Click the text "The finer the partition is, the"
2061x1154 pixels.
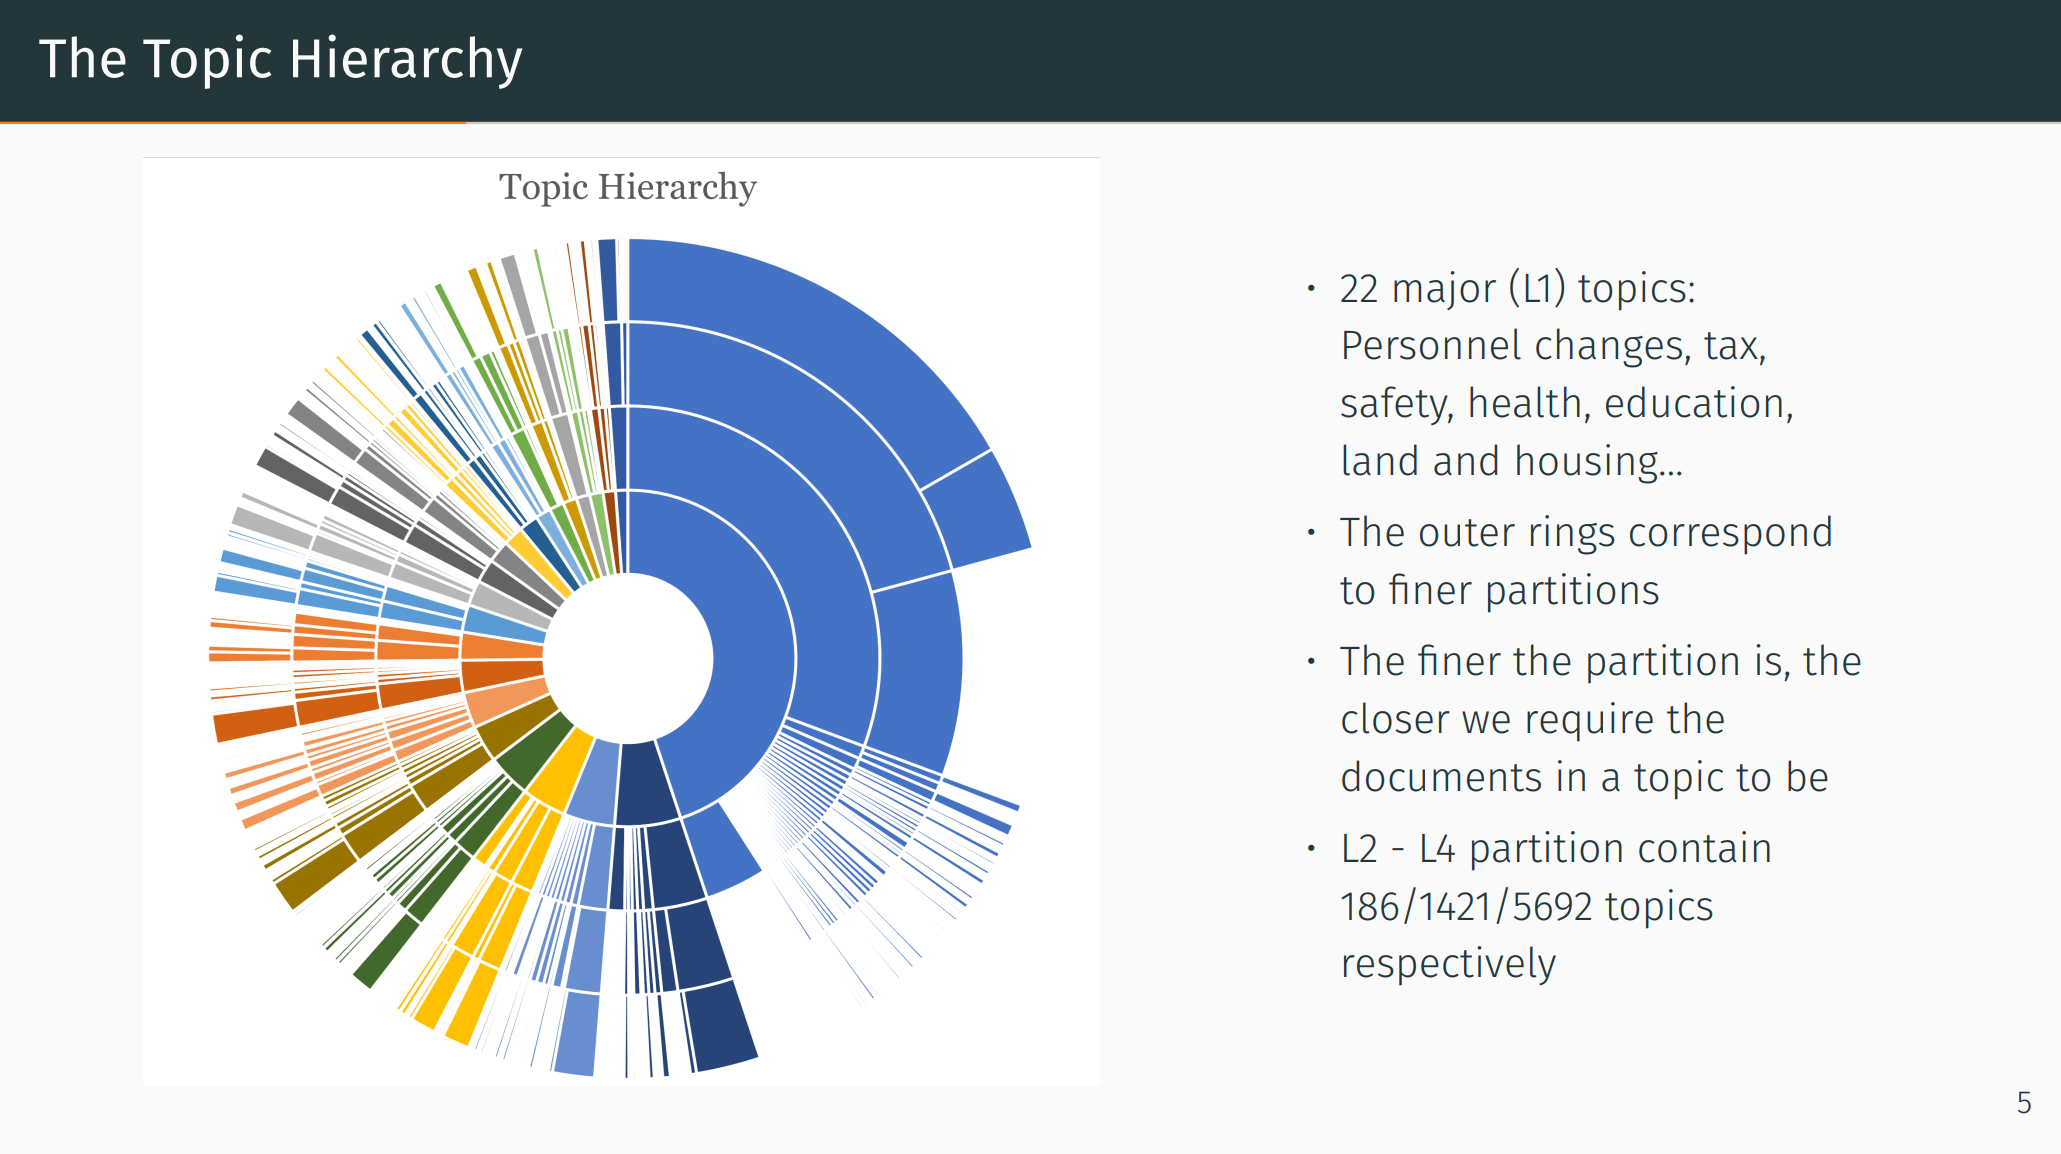(x=1601, y=661)
